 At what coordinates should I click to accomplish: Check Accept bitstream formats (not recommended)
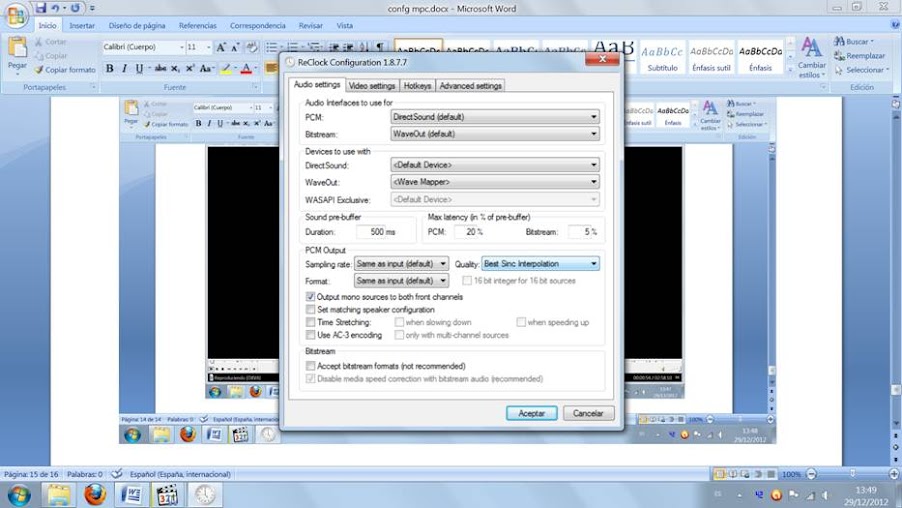tap(311, 366)
